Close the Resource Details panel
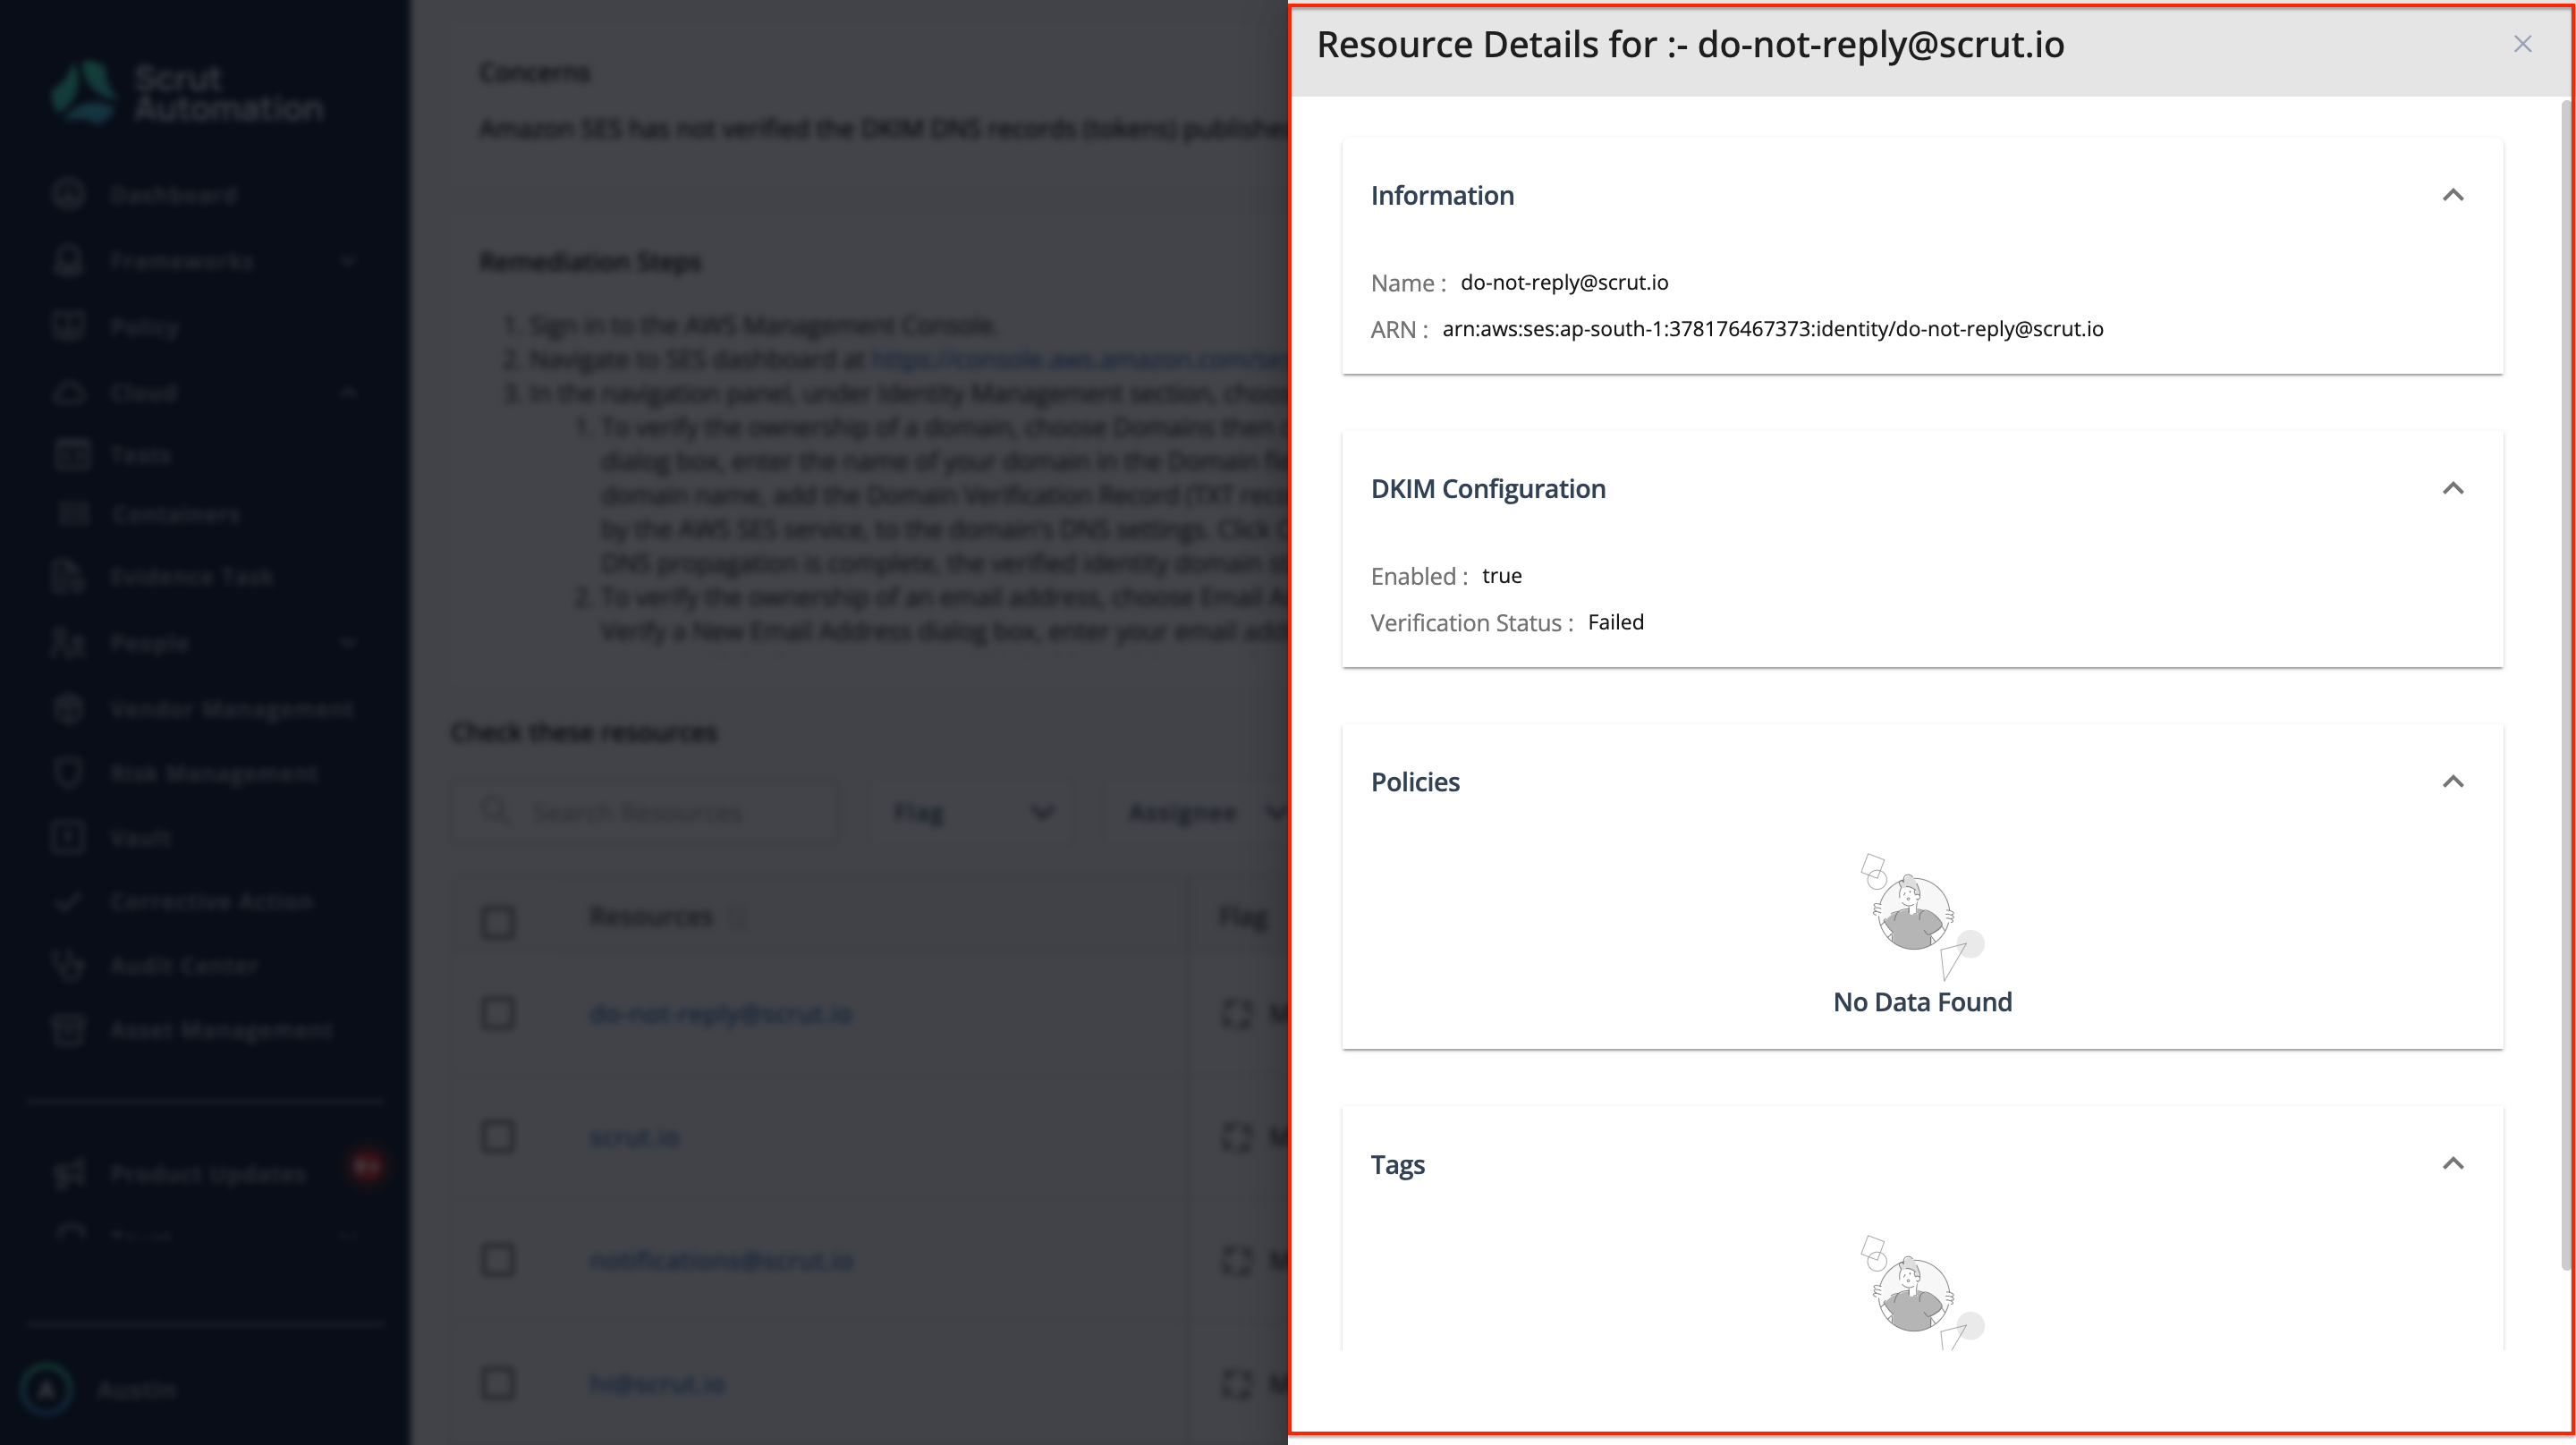 tap(2522, 44)
